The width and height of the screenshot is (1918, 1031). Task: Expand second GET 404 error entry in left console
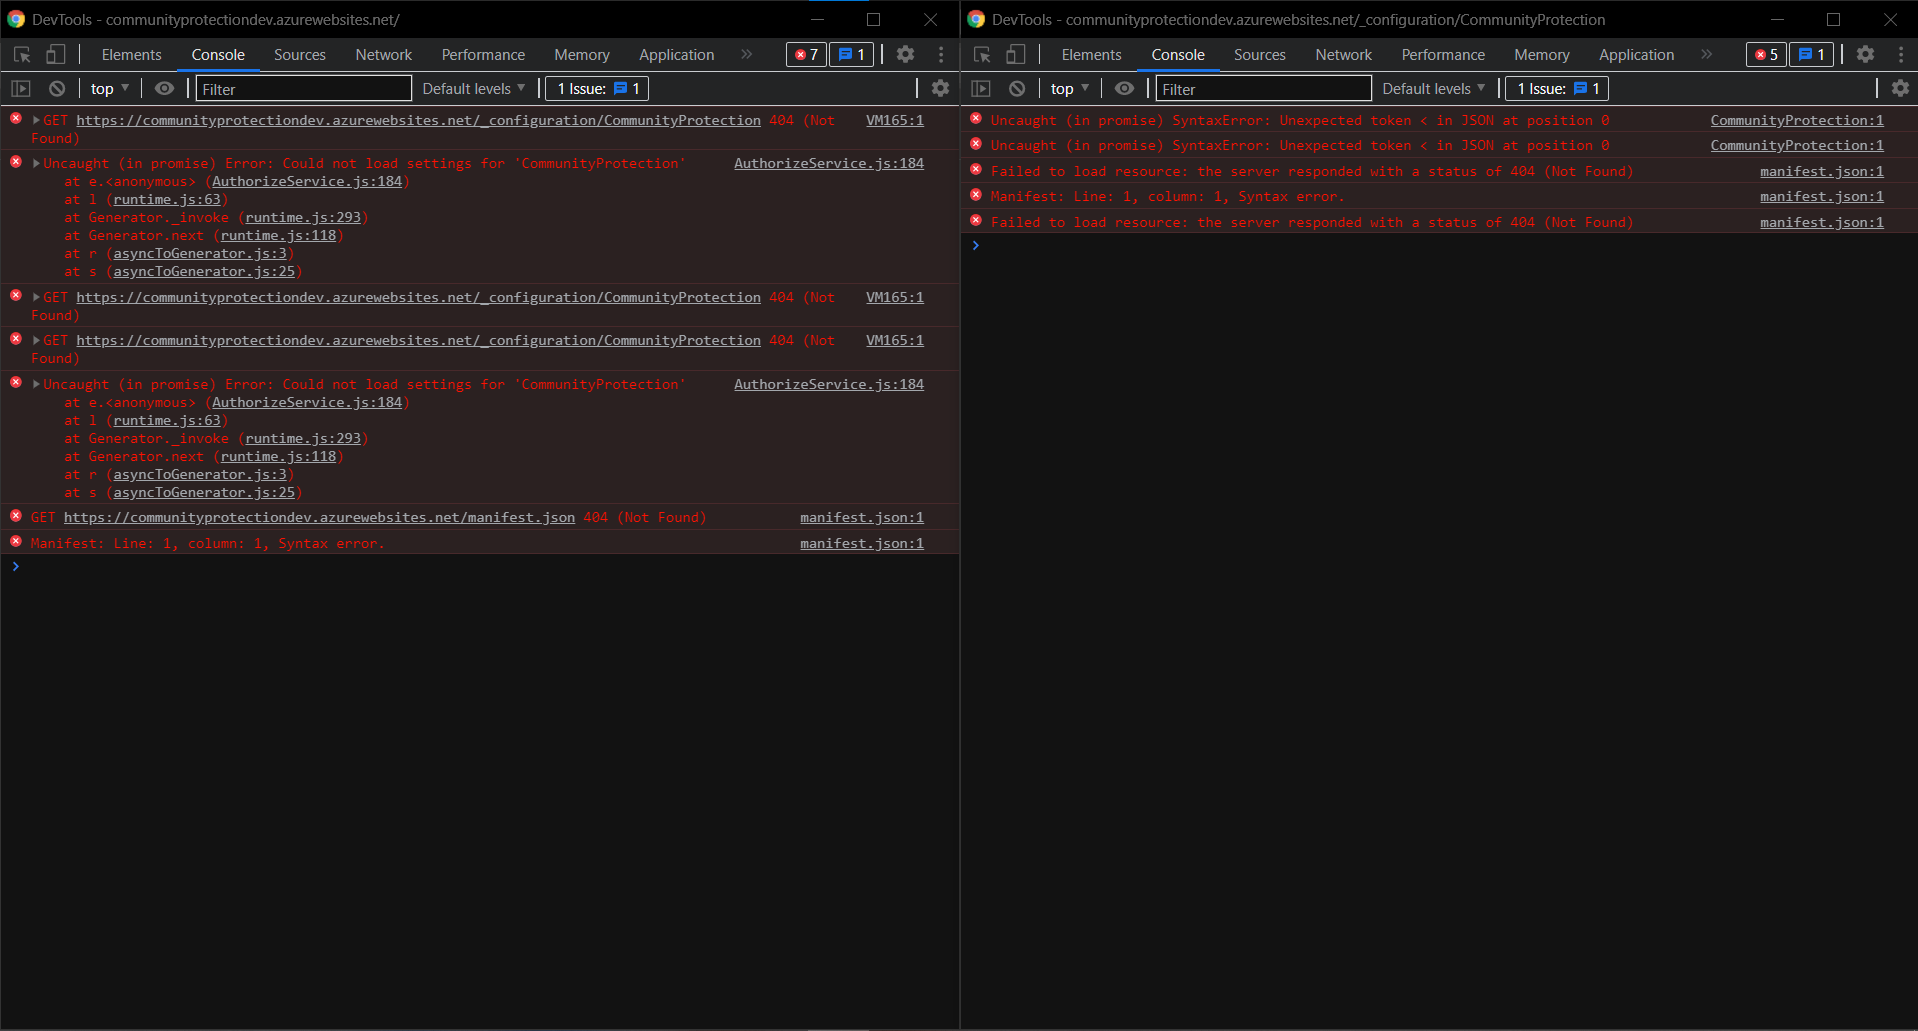point(37,297)
